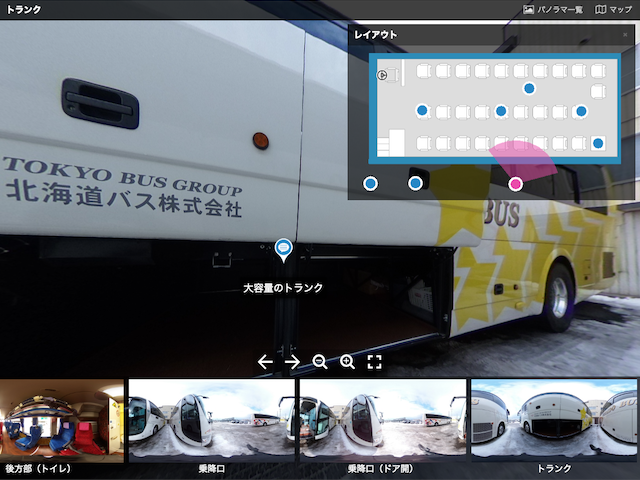Enter fullscreen view mode
This screenshot has width=640, height=480.
pyautogui.click(x=374, y=362)
